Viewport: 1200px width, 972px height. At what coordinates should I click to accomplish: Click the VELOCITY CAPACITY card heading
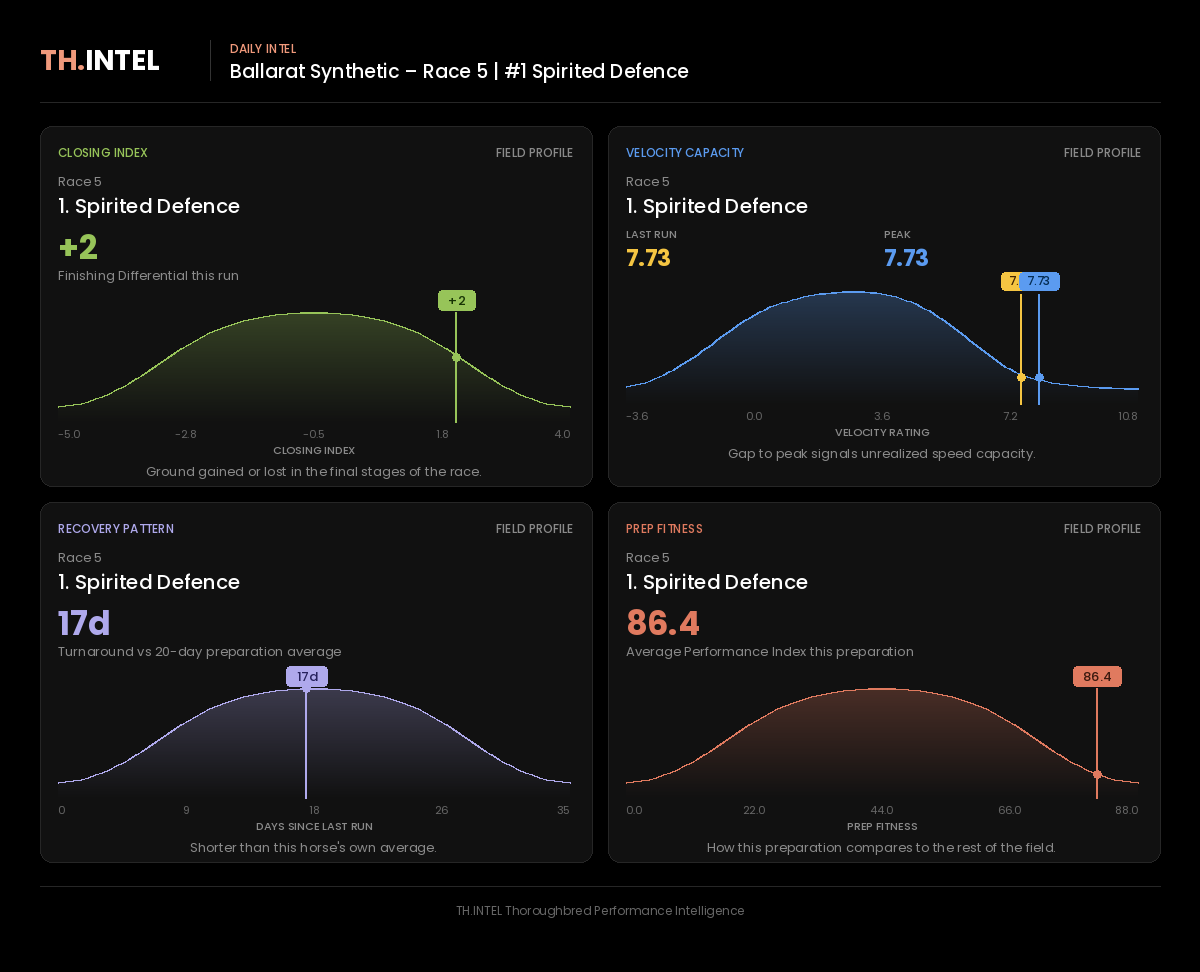point(685,153)
